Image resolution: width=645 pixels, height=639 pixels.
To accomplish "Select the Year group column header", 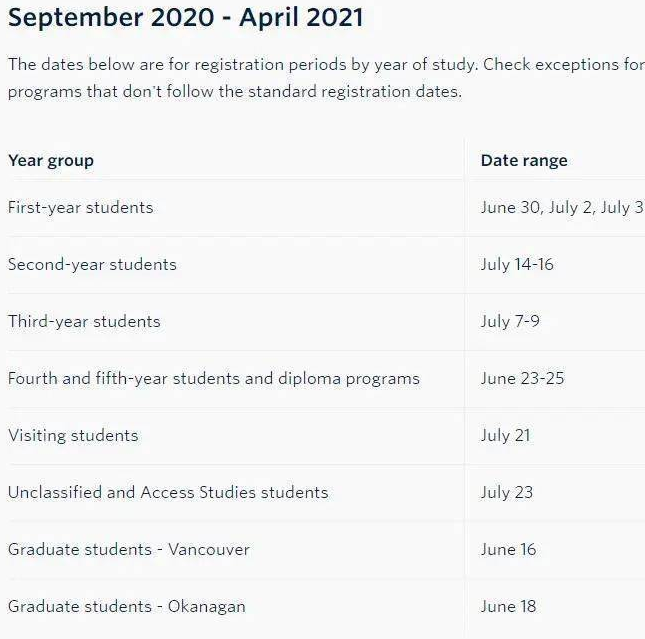I will click(51, 160).
